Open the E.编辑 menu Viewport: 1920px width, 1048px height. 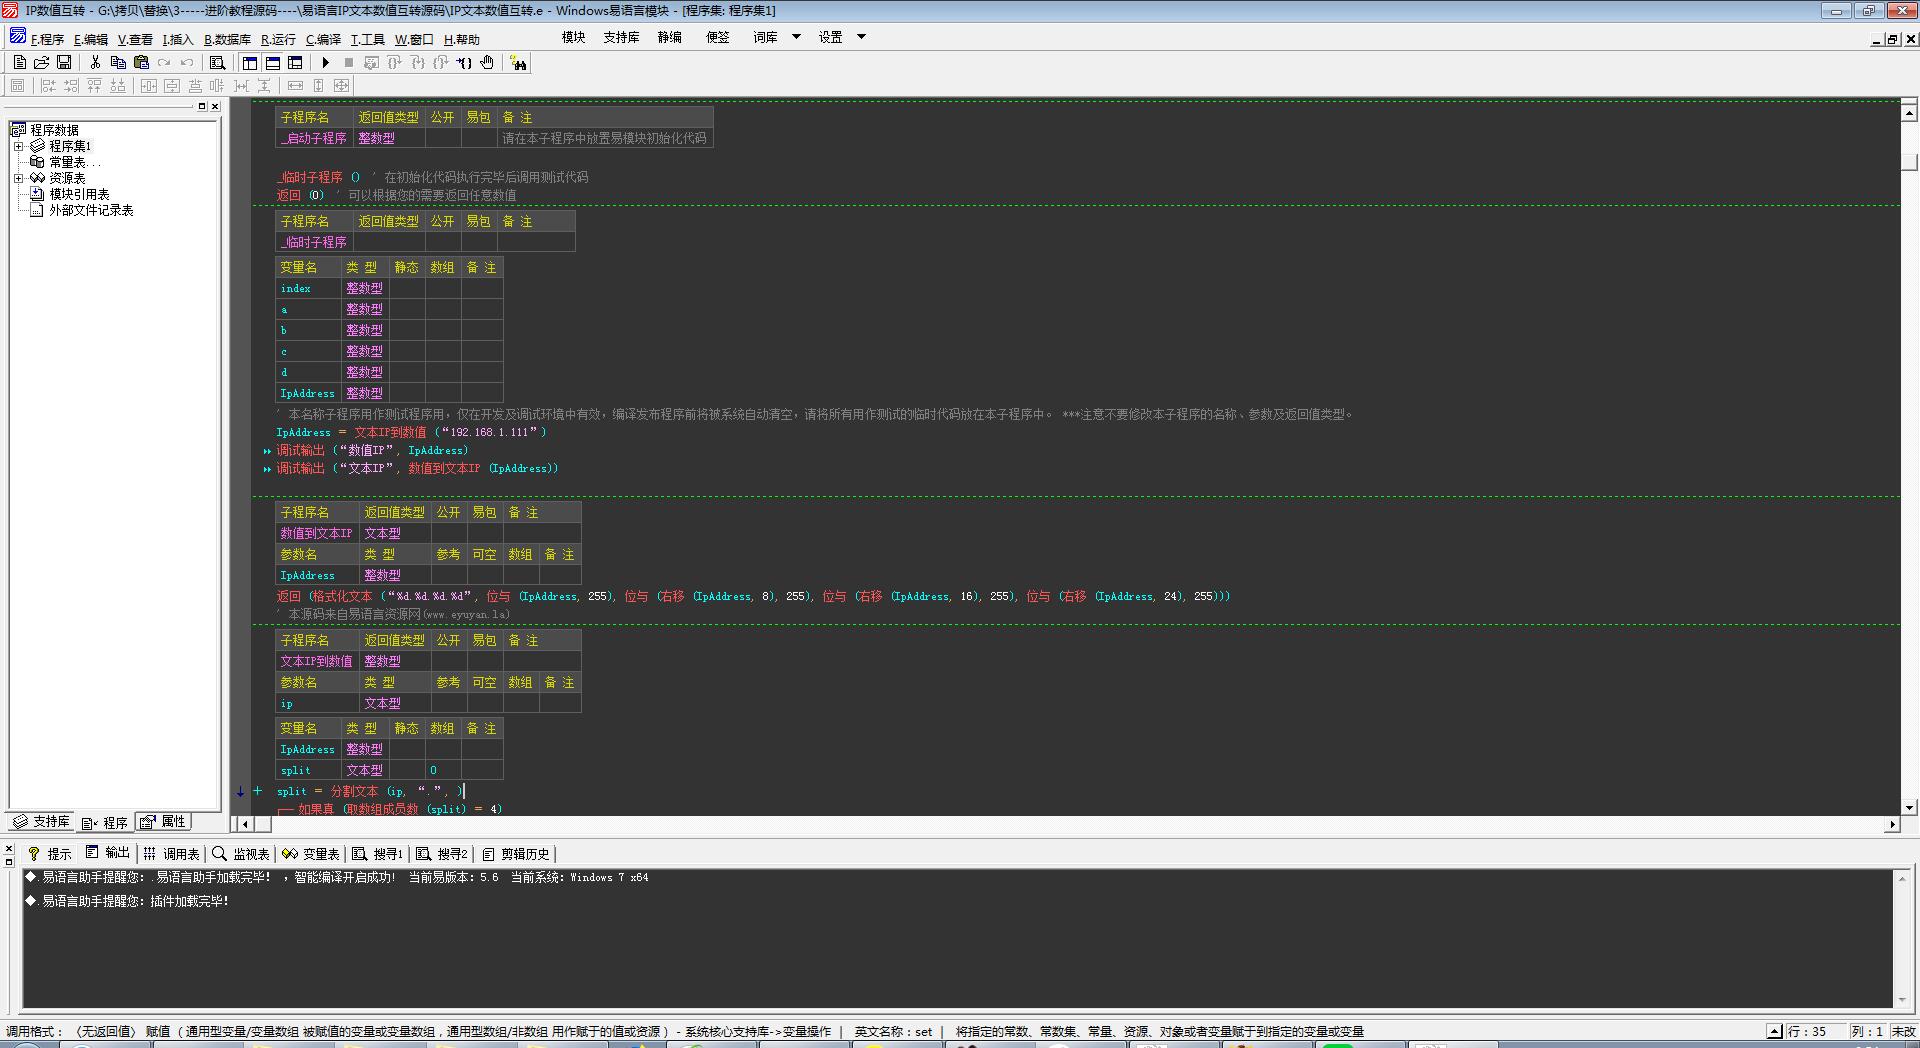91,39
